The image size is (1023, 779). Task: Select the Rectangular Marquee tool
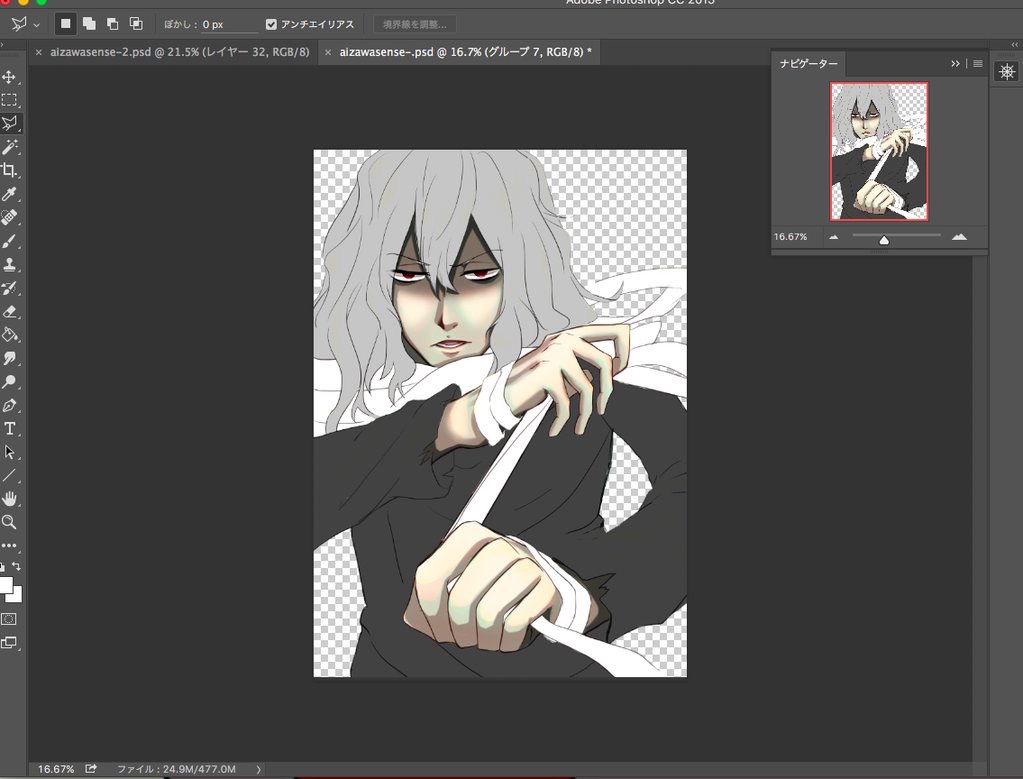[10, 100]
